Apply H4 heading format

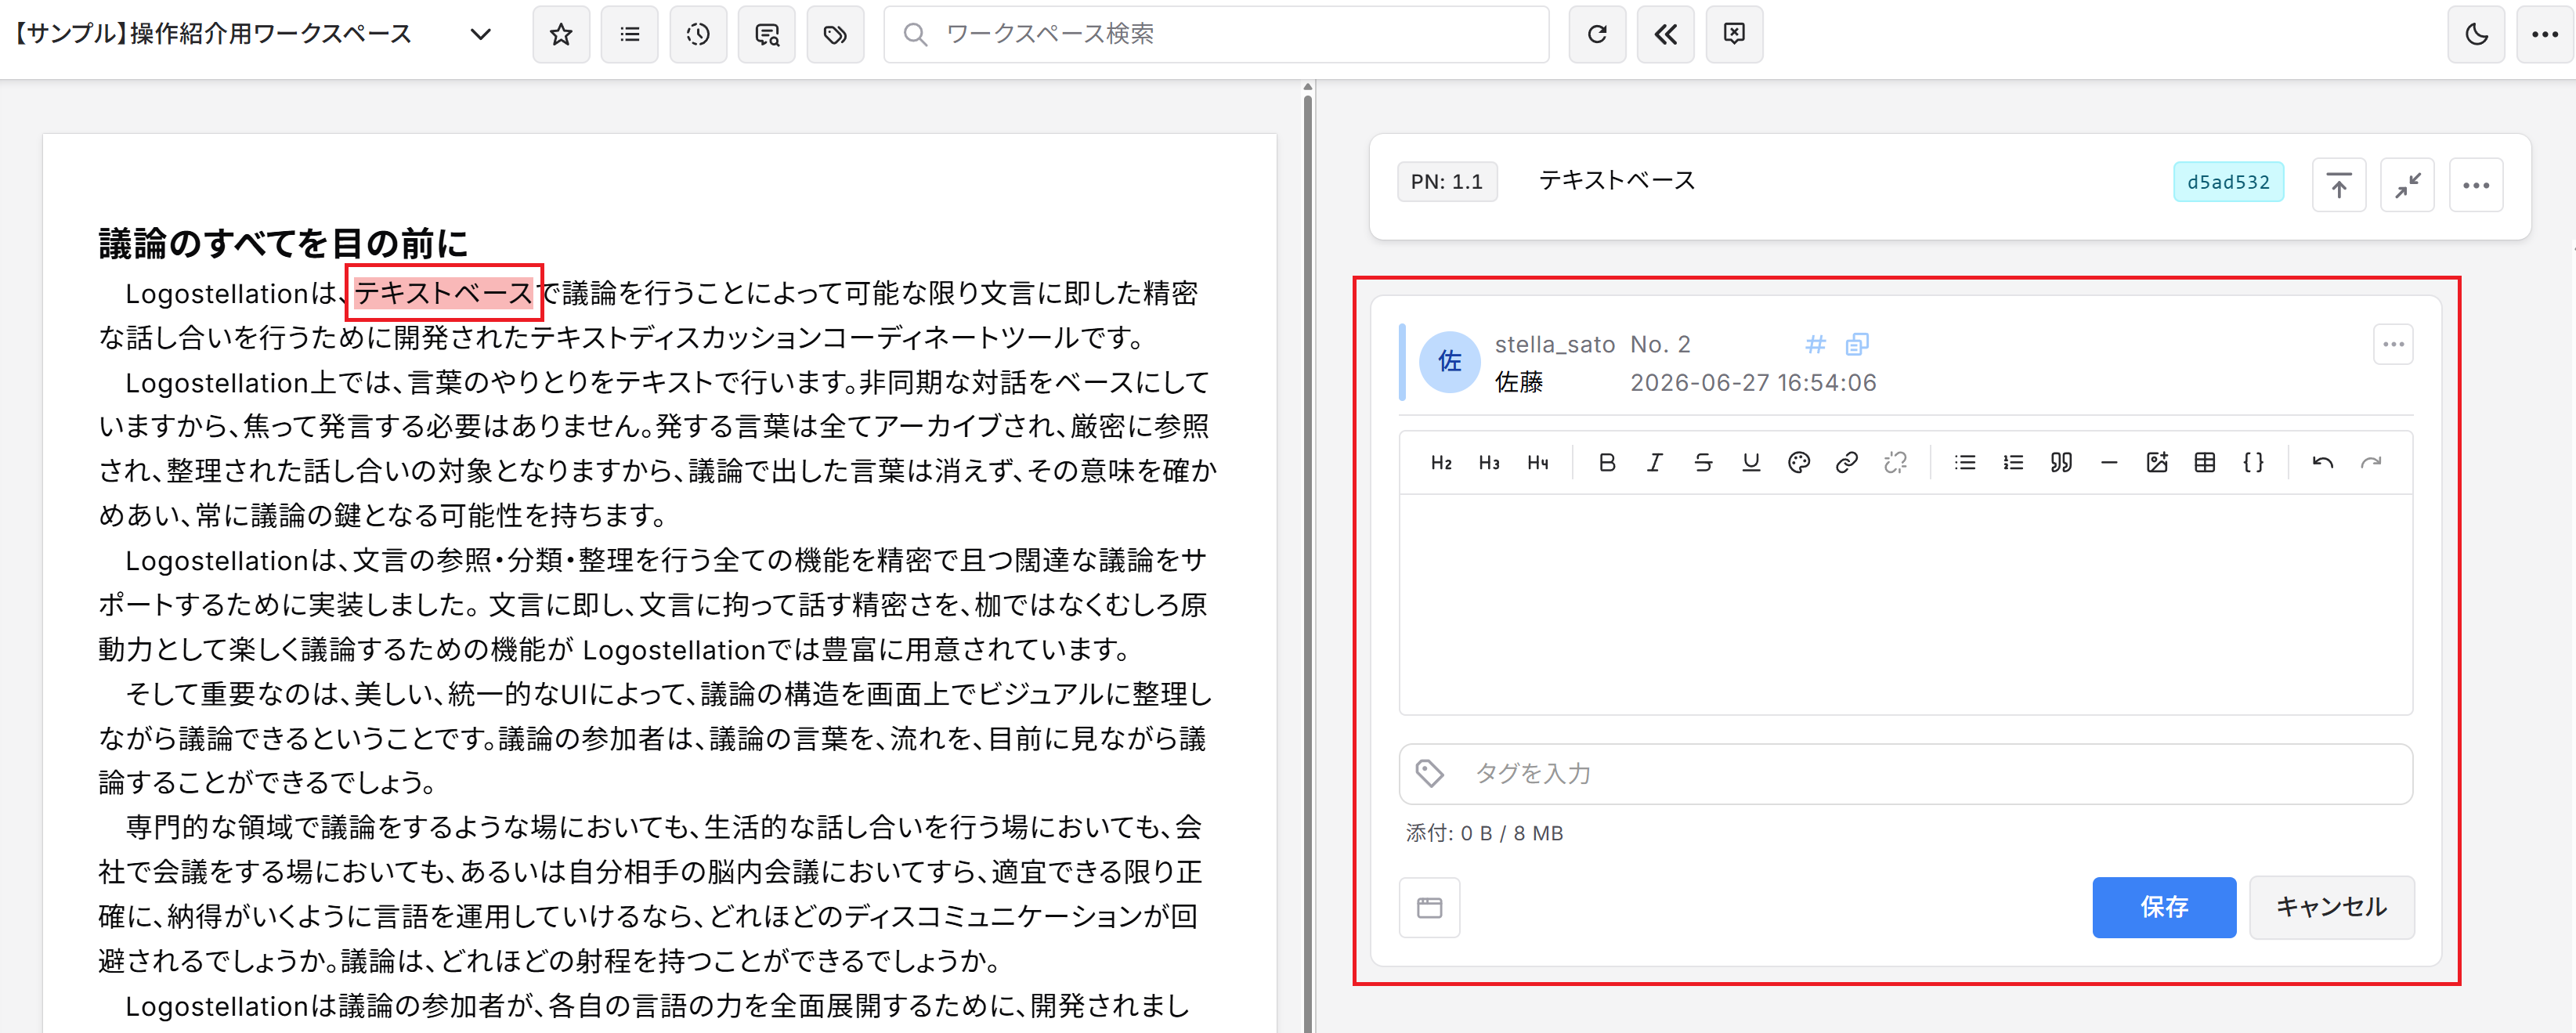(1537, 463)
